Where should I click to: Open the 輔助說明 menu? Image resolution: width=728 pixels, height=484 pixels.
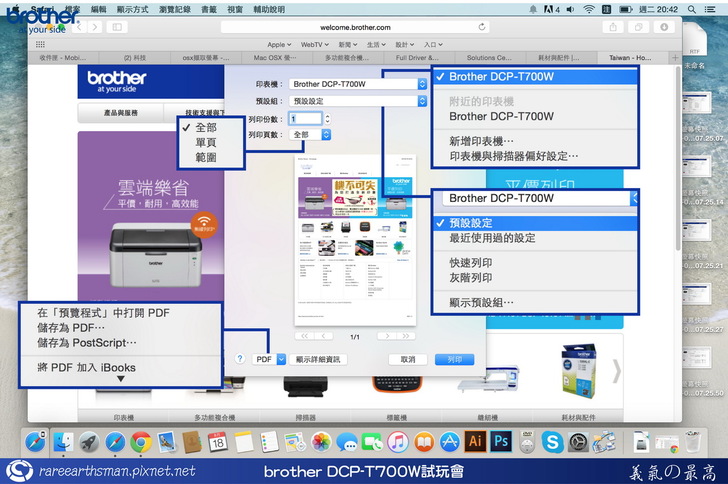(269, 9)
